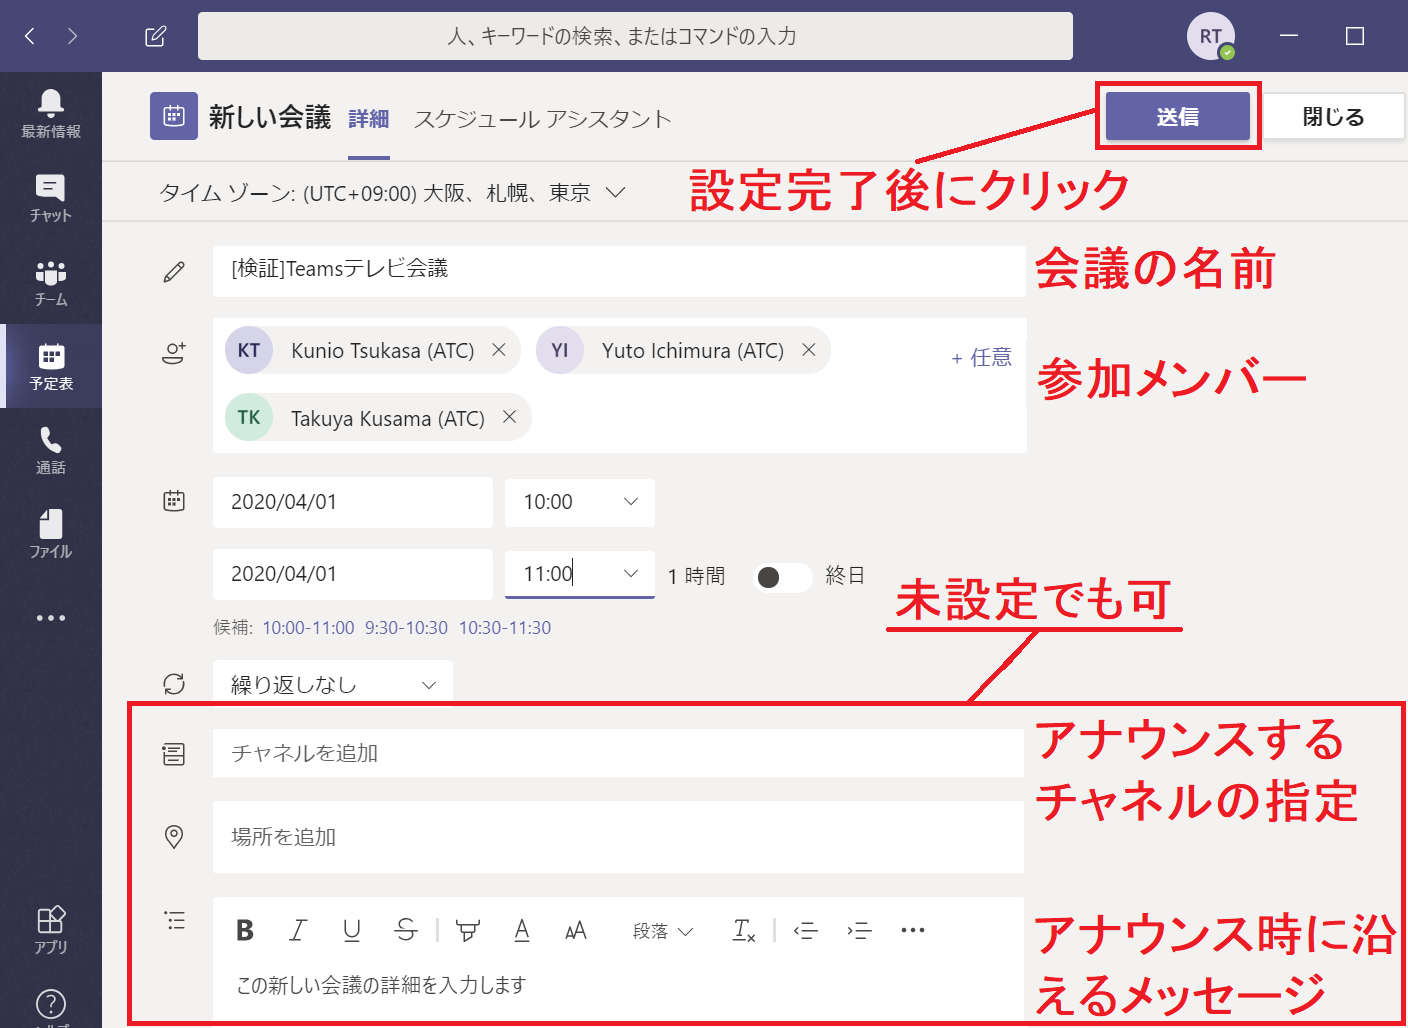
Task: Apply underline formatting
Action: 352,930
